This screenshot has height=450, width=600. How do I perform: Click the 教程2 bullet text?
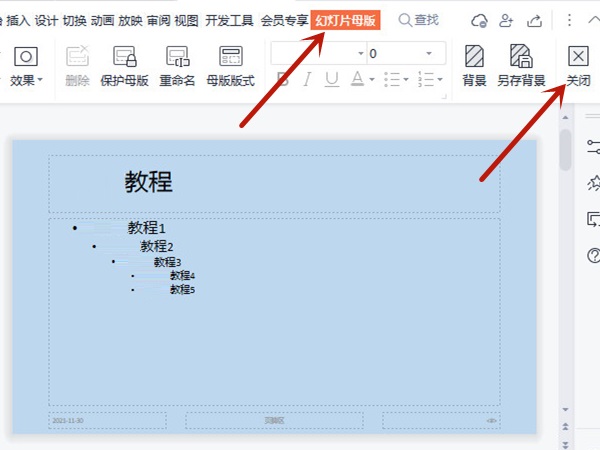tap(157, 246)
